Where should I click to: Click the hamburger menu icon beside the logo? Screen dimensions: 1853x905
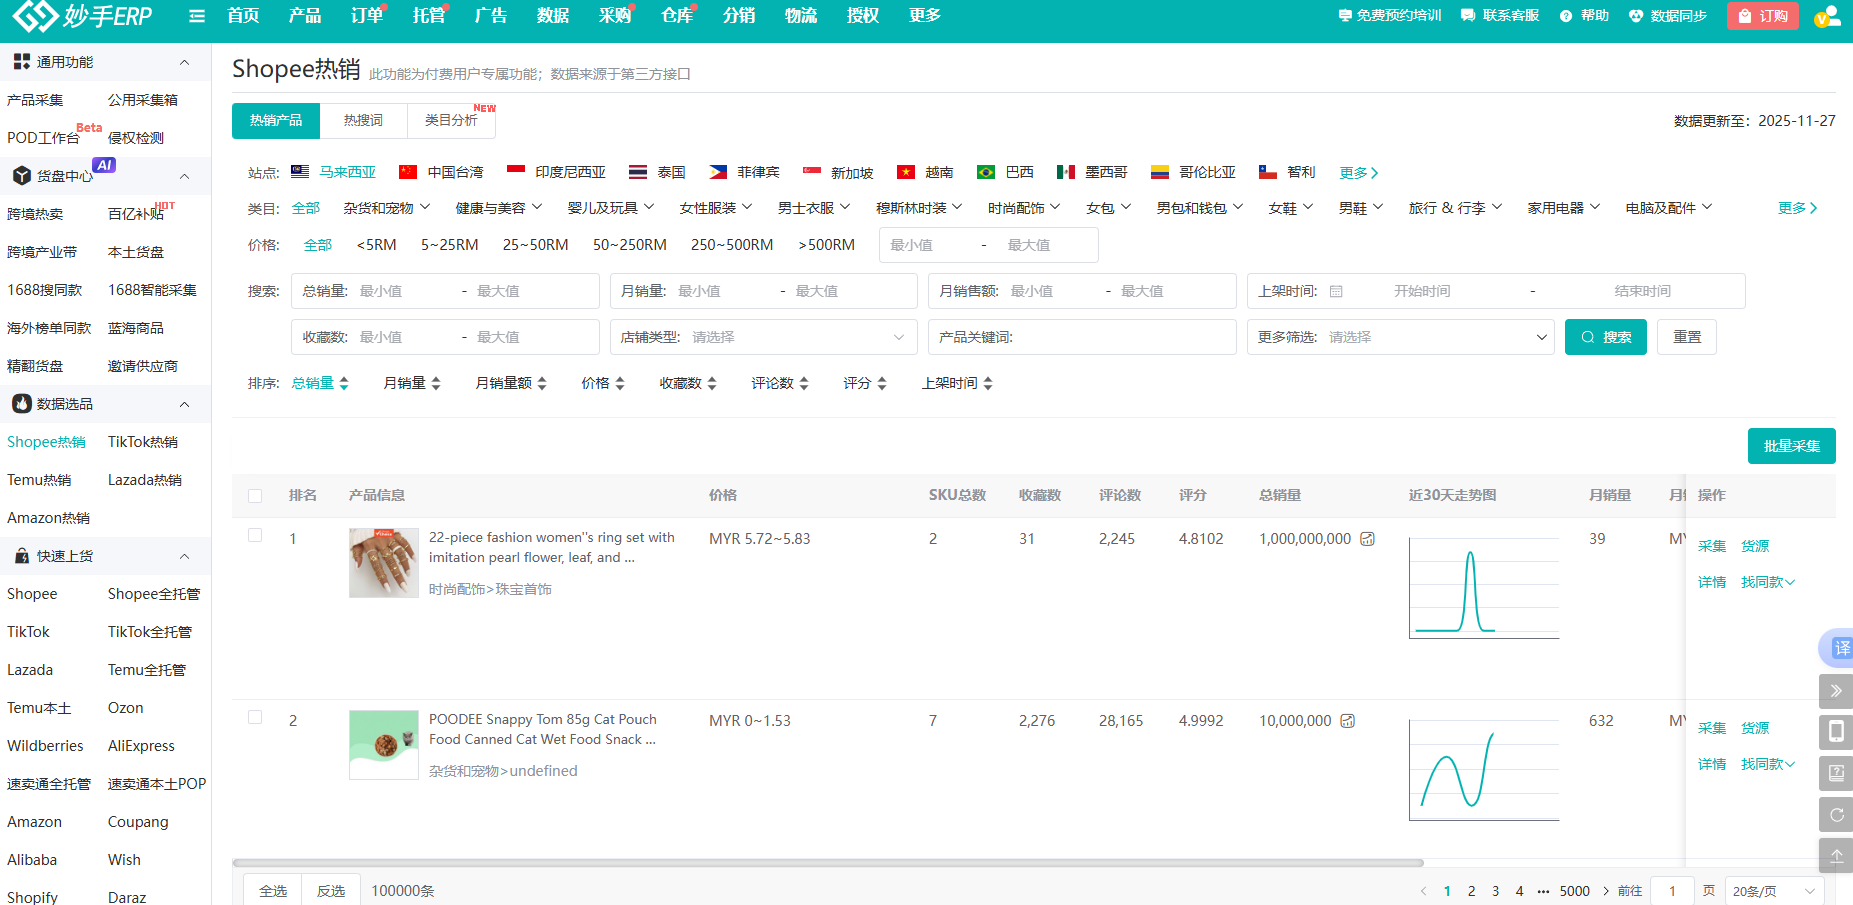197,16
